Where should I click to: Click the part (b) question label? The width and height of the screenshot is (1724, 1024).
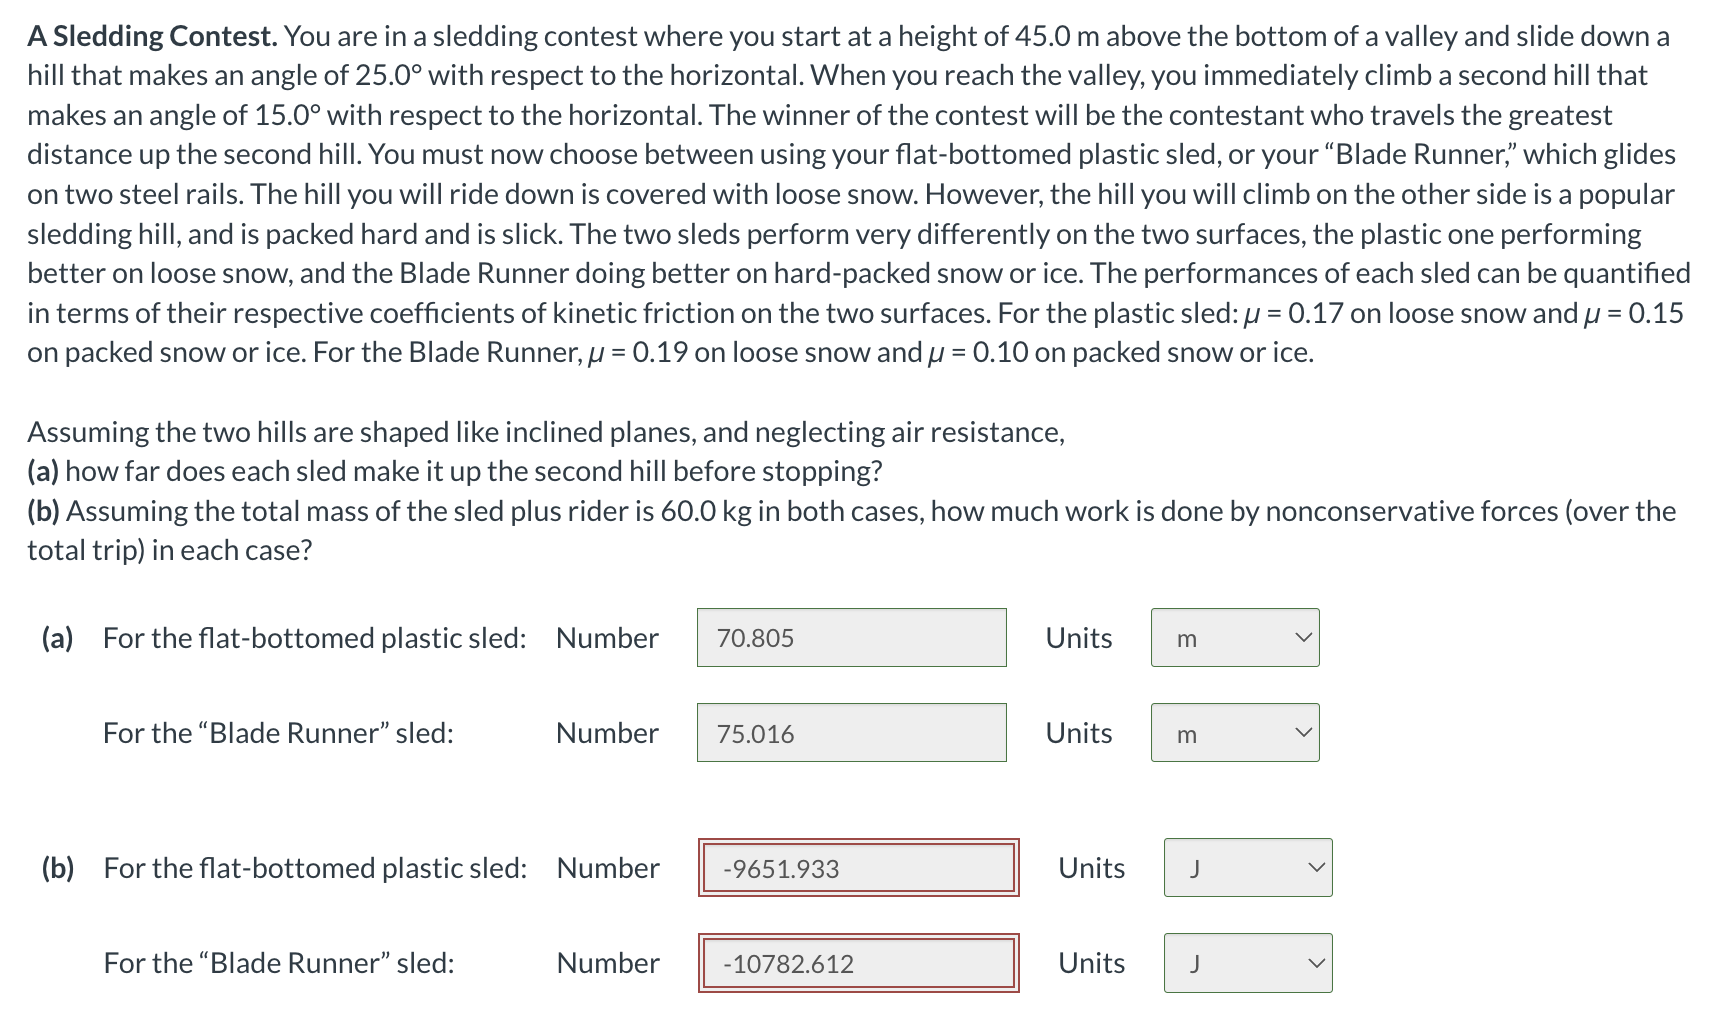click(57, 868)
